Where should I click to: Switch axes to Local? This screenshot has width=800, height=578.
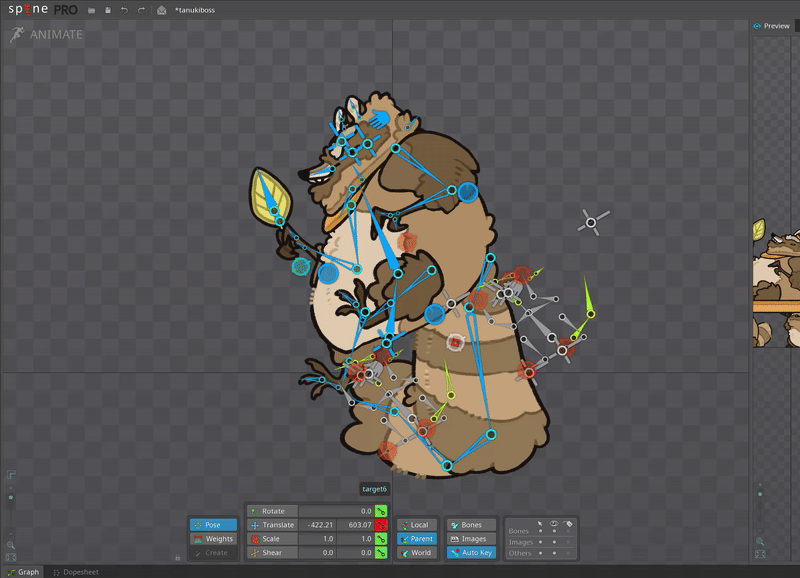tap(417, 524)
